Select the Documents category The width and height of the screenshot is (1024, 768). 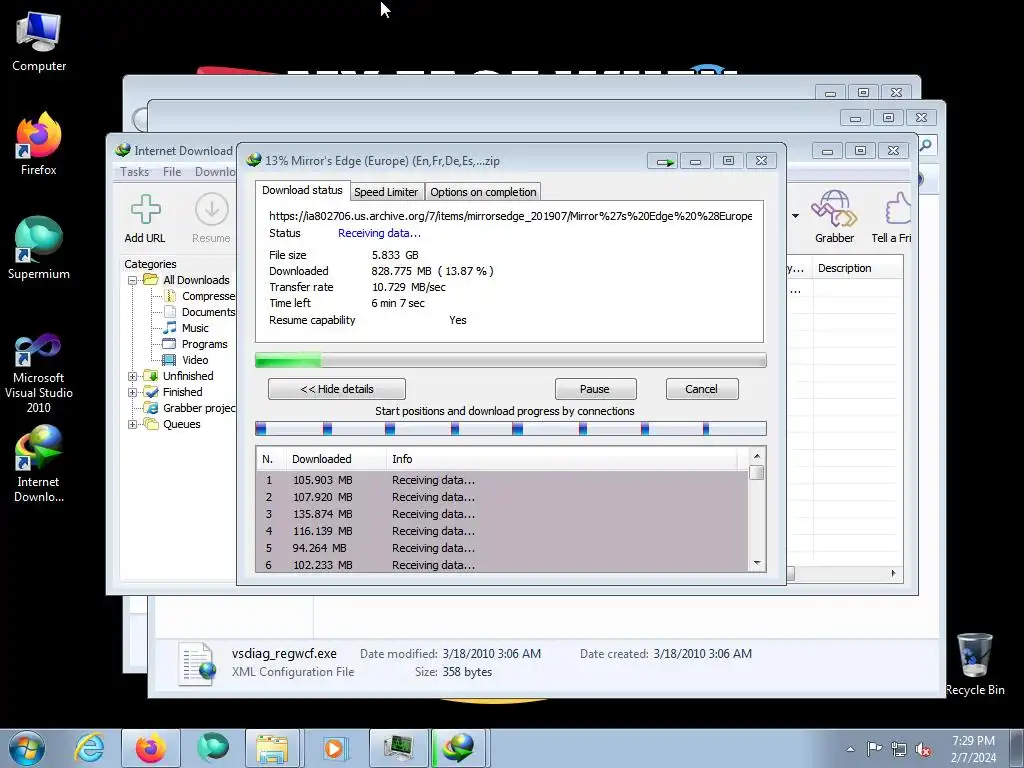point(199,312)
